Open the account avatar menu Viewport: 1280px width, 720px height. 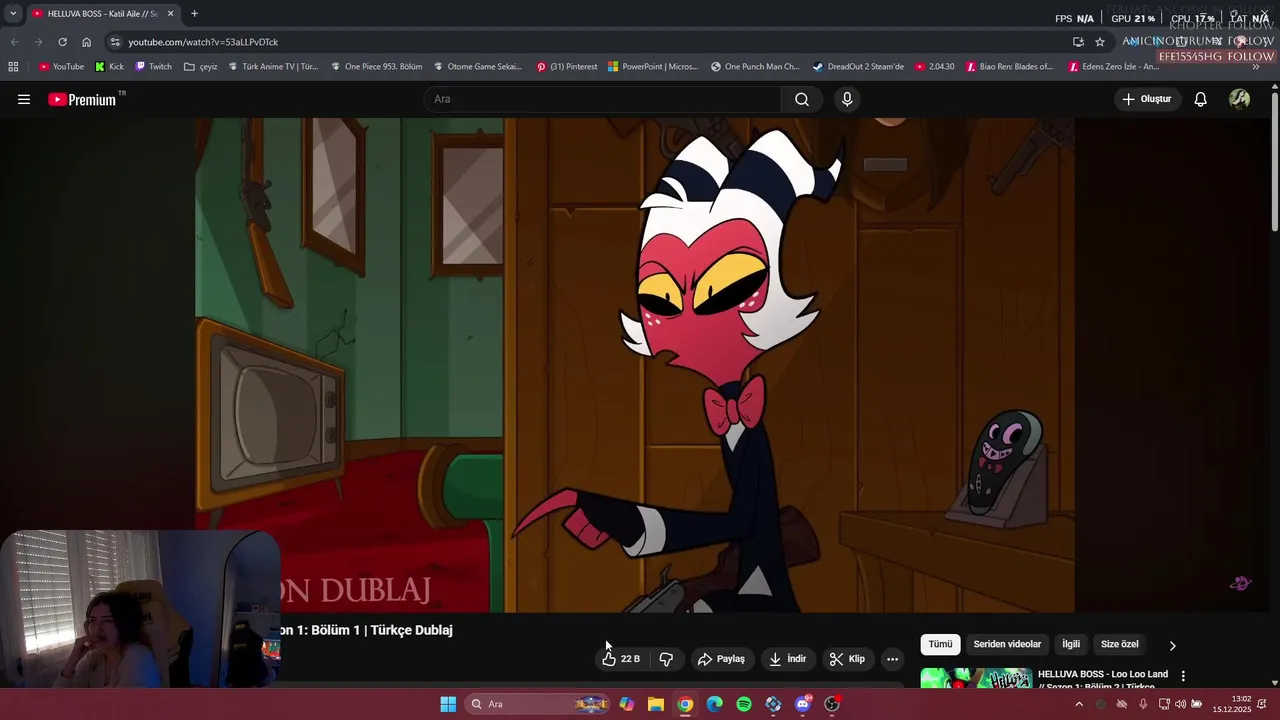point(1240,99)
